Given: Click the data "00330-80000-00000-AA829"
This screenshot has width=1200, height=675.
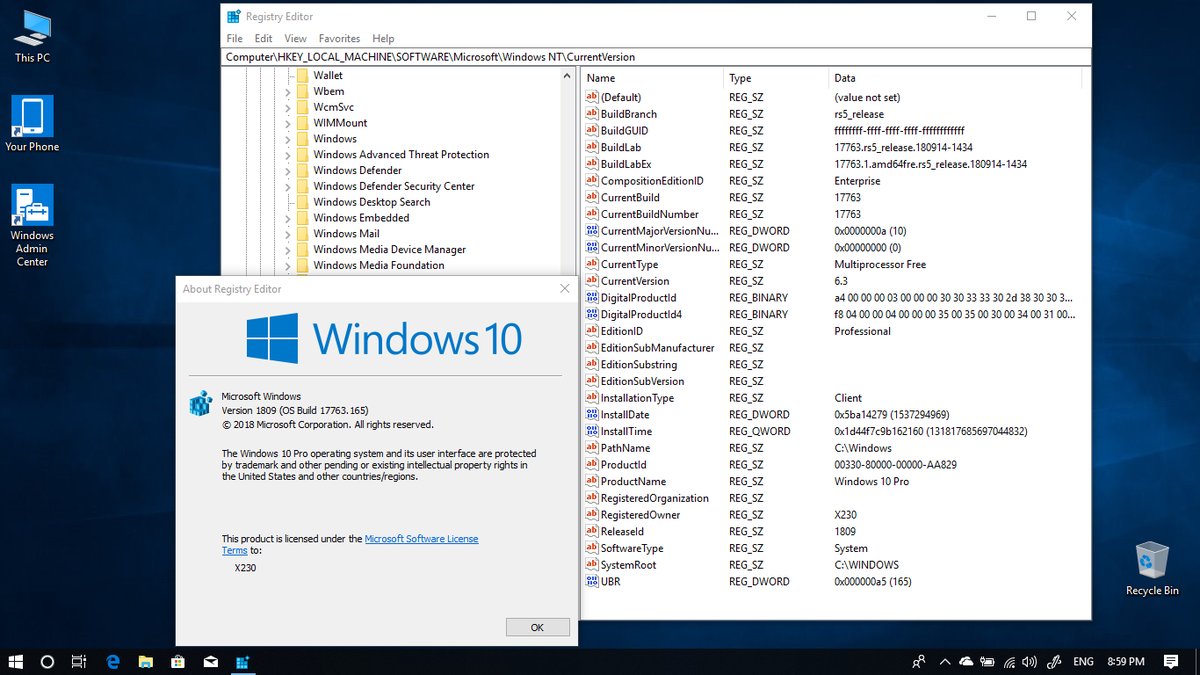Looking at the screenshot, I should [x=895, y=465].
